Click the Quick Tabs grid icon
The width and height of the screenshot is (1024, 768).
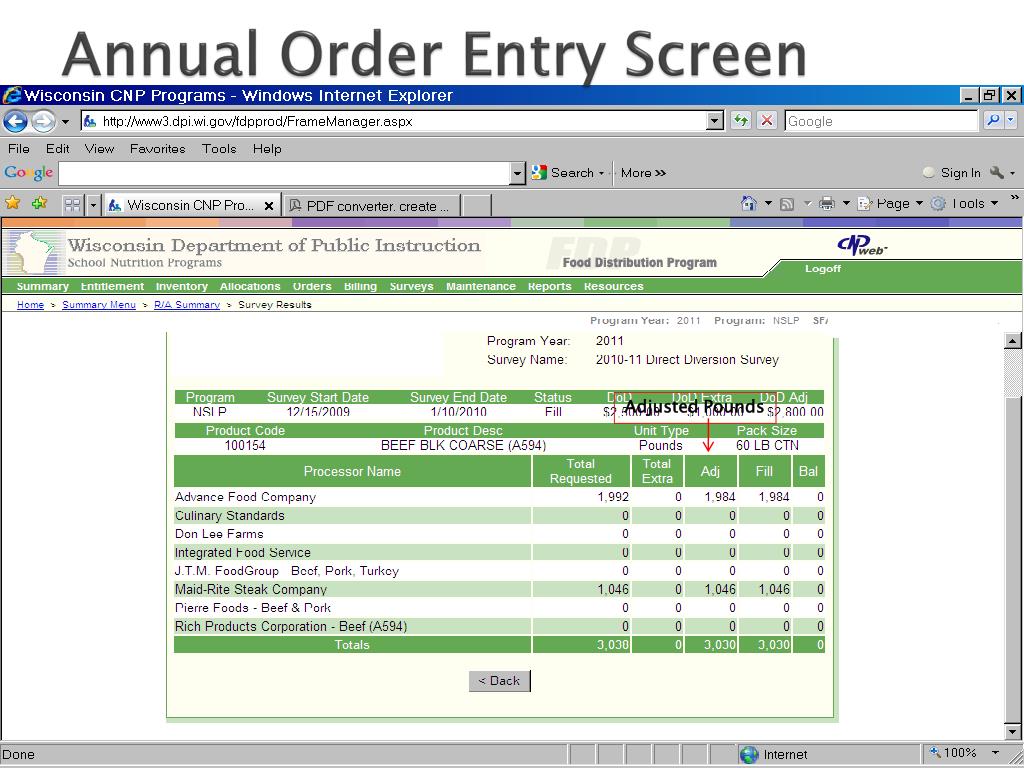pyautogui.click(x=72, y=205)
